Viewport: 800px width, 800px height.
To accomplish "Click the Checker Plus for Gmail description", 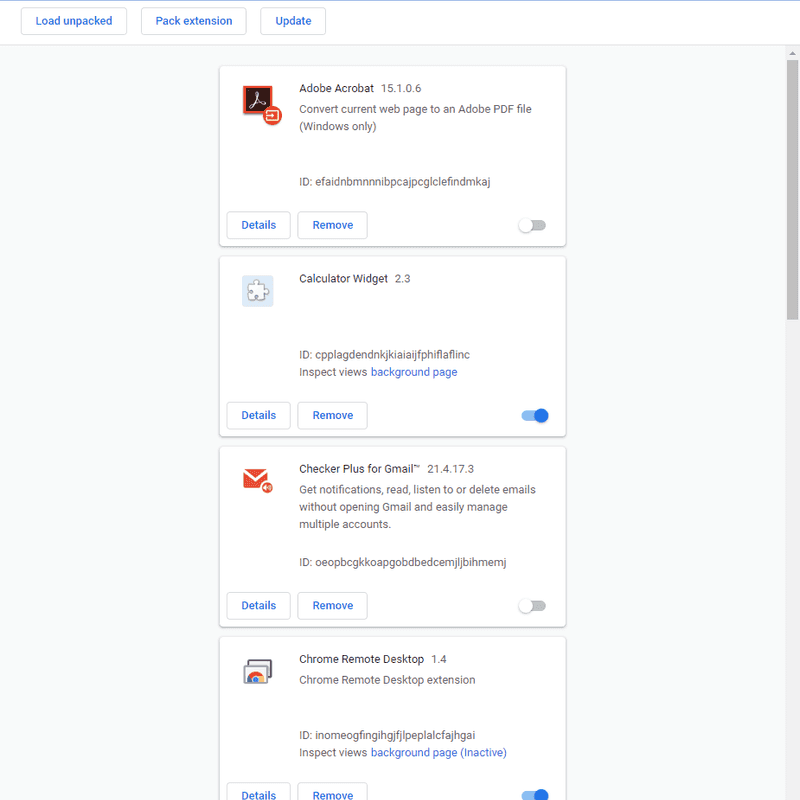I will click(417, 507).
